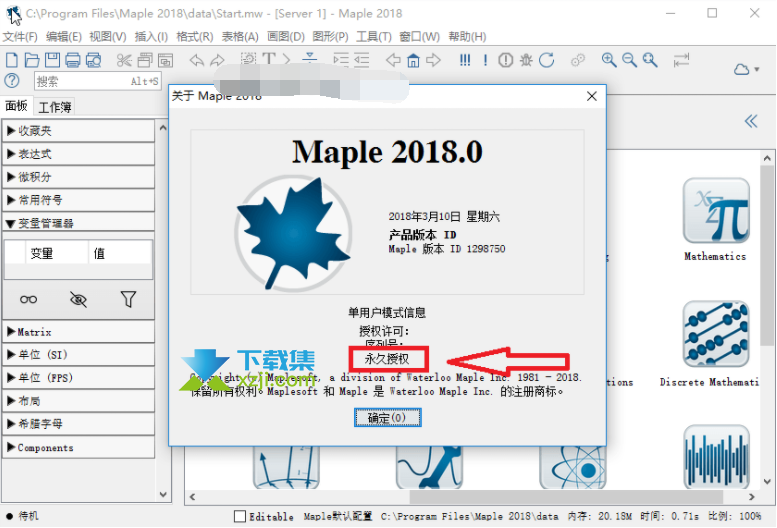Open the 编辑(E) menu
This screenshot has width=777, height=528.
(63, 37)
